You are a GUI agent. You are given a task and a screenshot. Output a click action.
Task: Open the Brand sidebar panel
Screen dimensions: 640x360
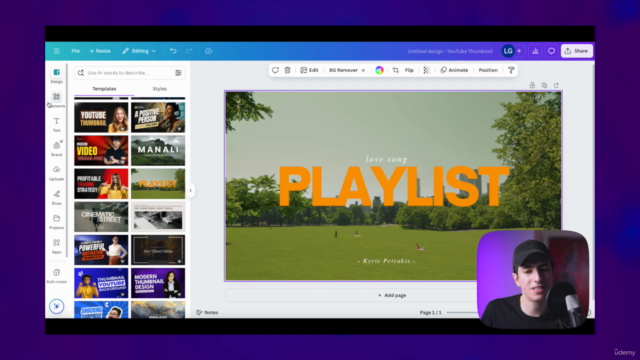coord(57,149)
